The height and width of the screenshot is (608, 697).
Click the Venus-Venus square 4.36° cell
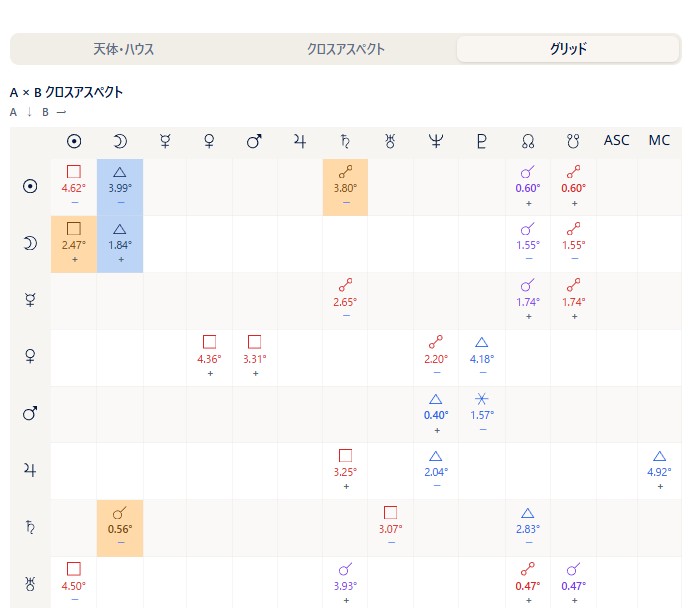tap(209, 357)
